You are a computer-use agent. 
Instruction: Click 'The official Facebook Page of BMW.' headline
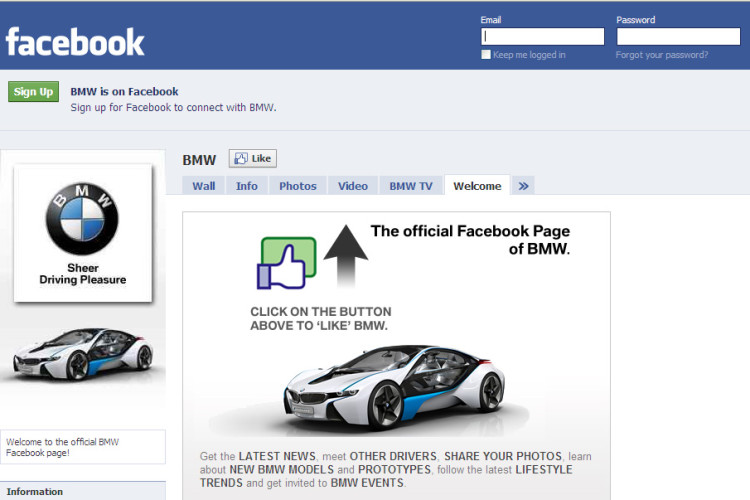[471, 240]
